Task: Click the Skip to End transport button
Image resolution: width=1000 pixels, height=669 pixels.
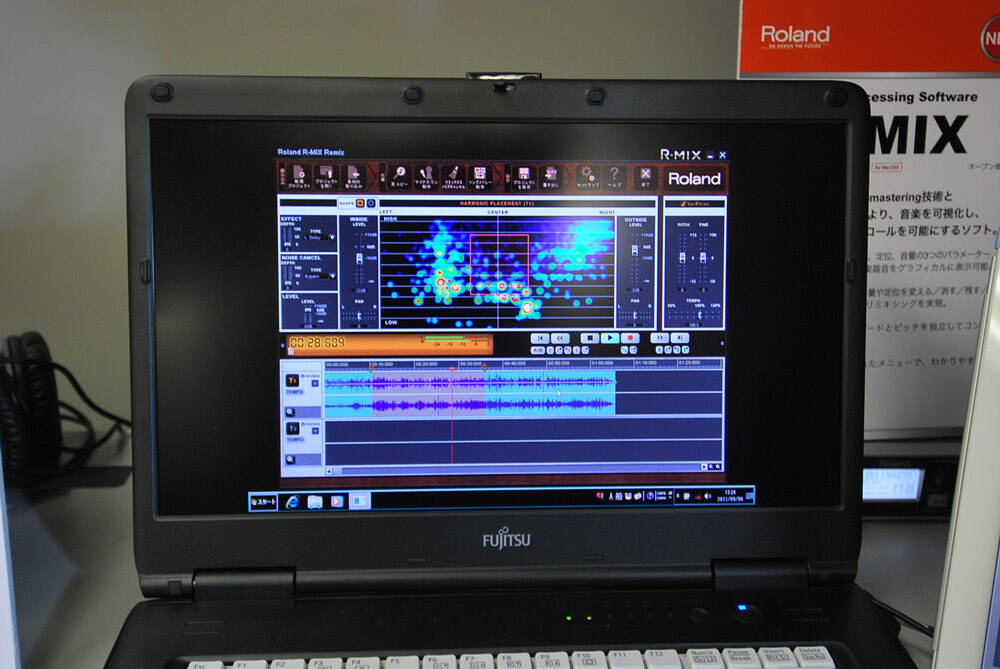Action: pyautogui.click(x=680, y=338)
